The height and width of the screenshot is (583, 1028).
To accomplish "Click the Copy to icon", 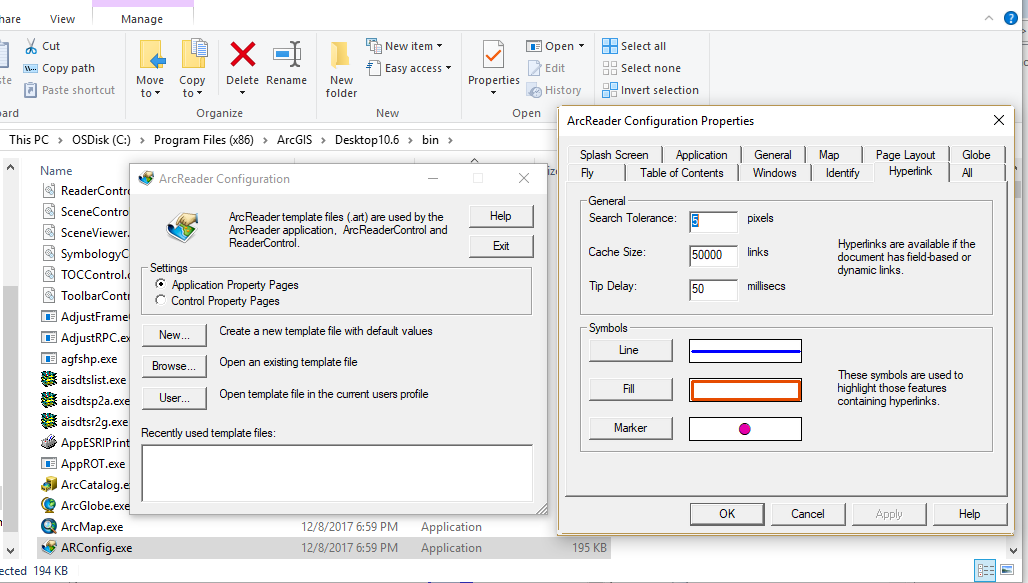I will [x=194, y=54].
